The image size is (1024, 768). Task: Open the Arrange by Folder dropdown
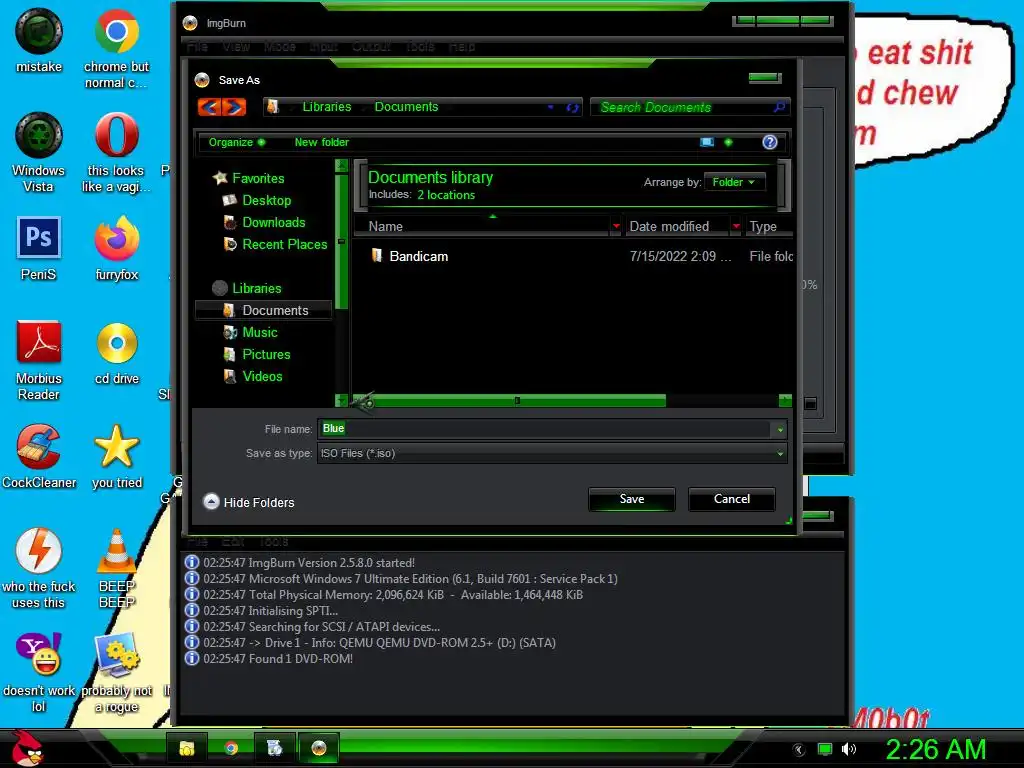[734, 182]
